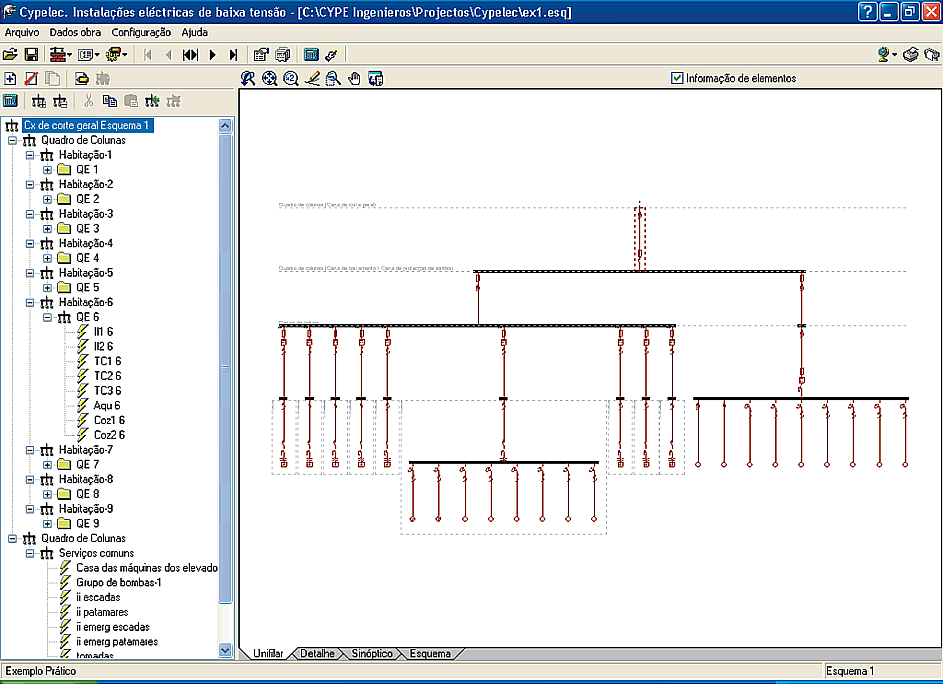This screenshot has height=695, width=943.
Task: Jump to the last item with the skip-to-end arrow
Action: coord(233,55)
